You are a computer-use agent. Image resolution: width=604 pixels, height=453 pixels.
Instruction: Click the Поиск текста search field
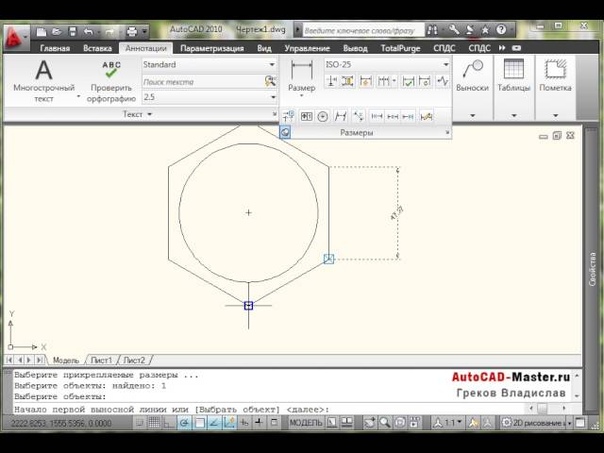coord(203,82)
